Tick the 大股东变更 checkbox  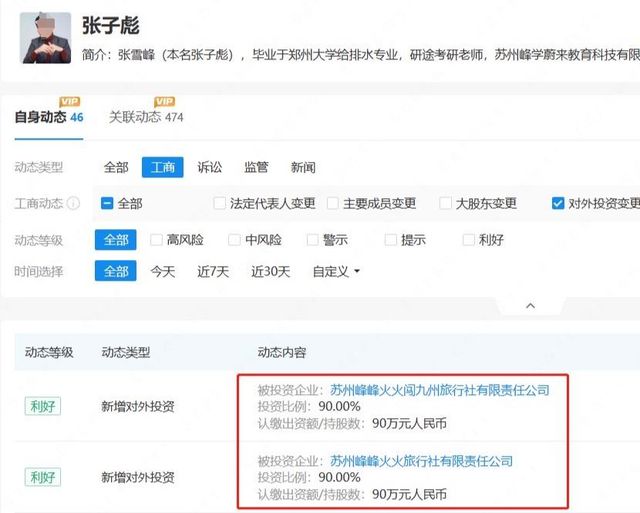446,204
